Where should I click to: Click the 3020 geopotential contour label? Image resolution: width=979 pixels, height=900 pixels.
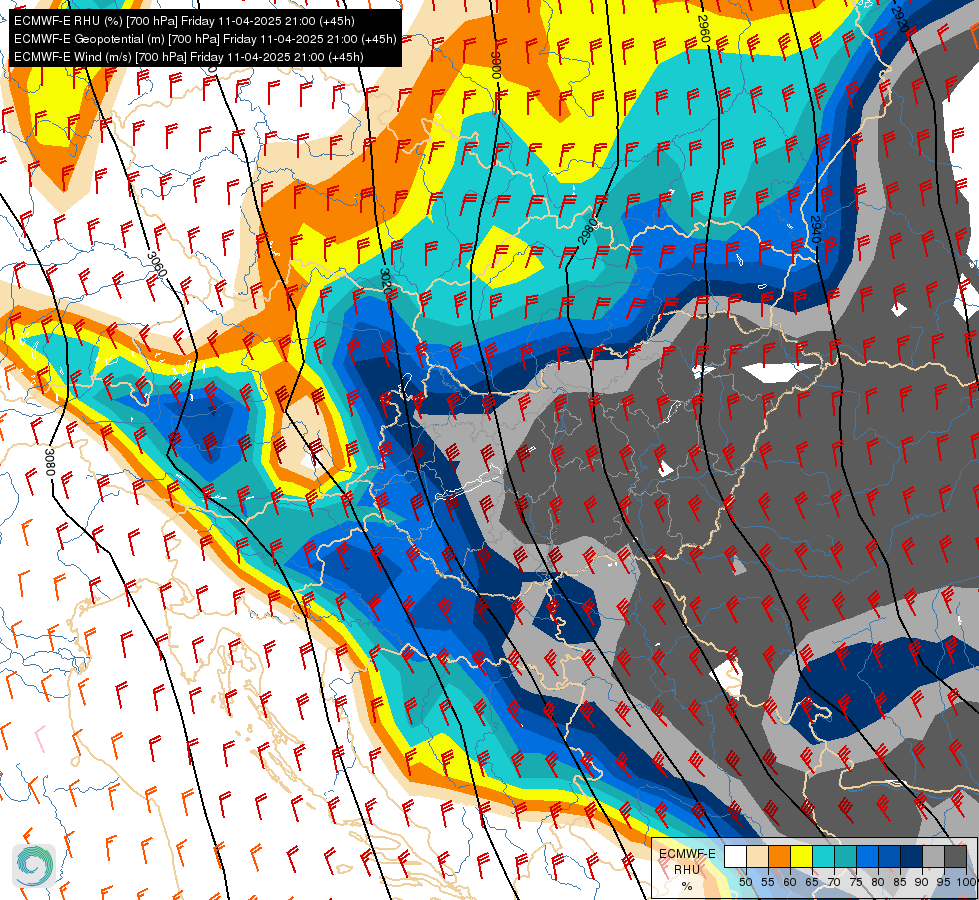pyautogui.click(x=385, y=283)
